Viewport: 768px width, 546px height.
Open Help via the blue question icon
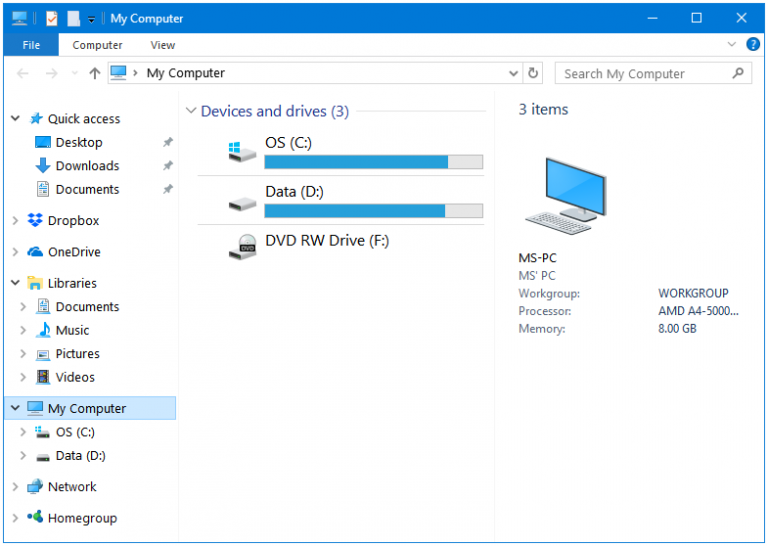[x=753, y=44]
